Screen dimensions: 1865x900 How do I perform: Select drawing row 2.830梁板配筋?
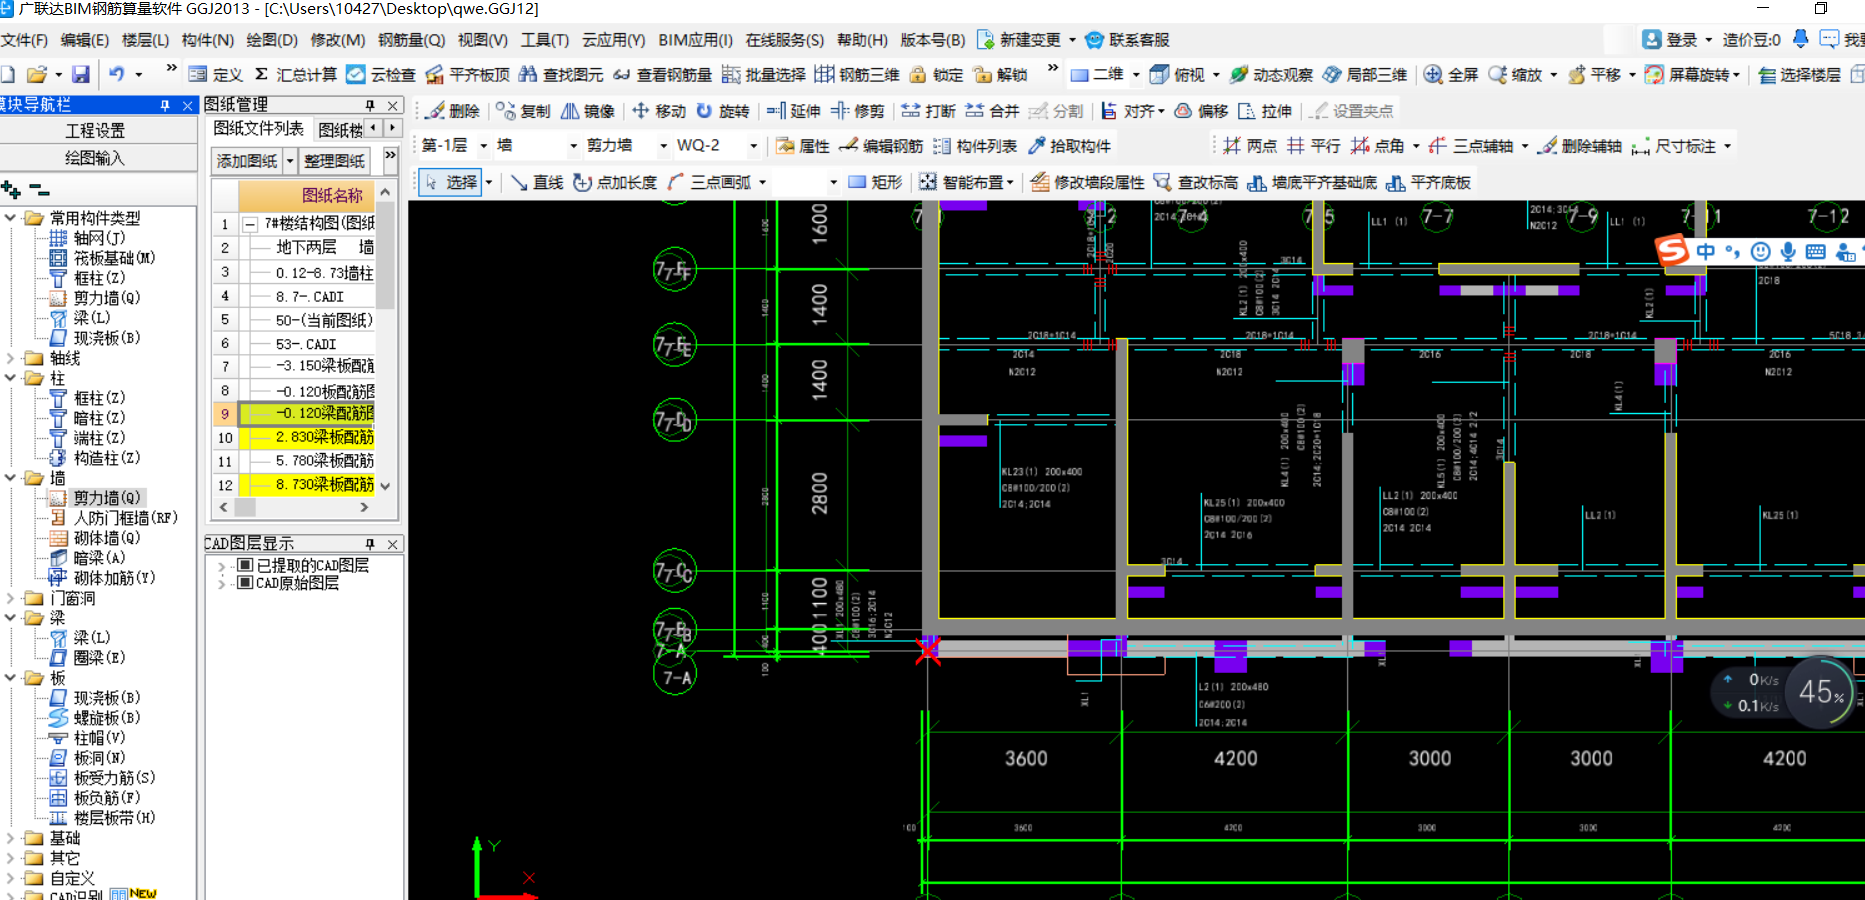pos(306,437)
